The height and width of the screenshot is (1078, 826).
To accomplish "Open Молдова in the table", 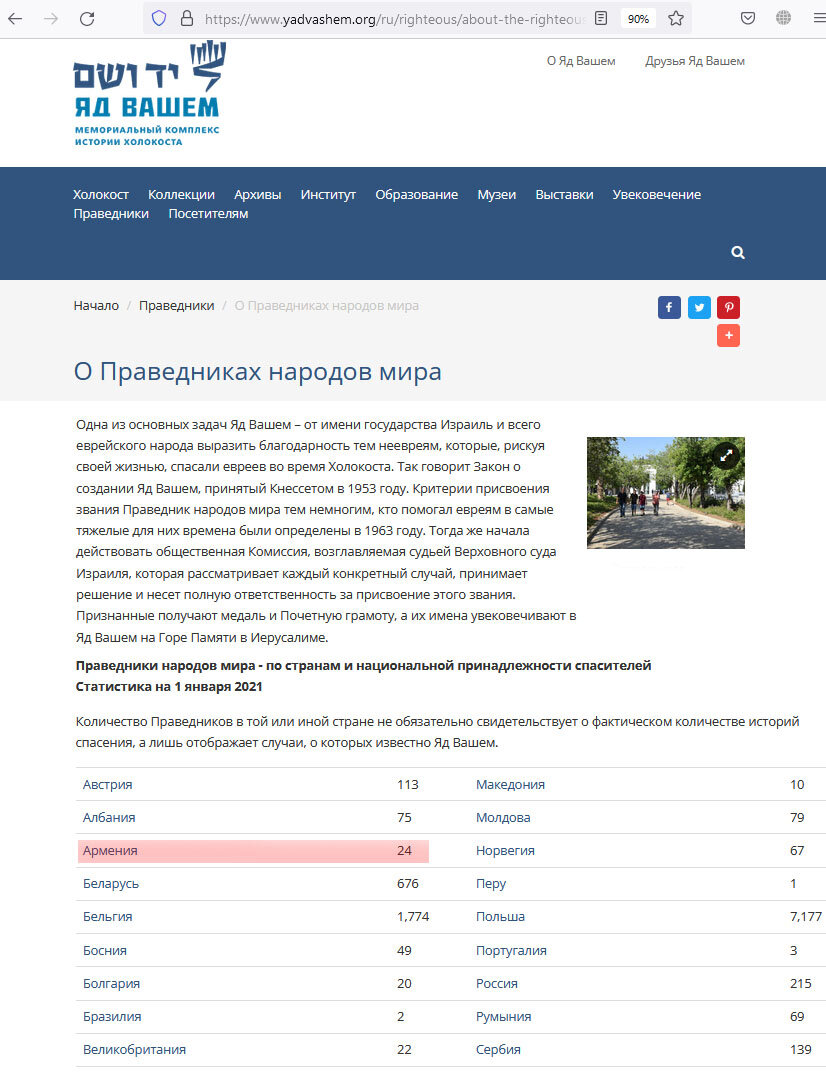I will coord(503,817).
